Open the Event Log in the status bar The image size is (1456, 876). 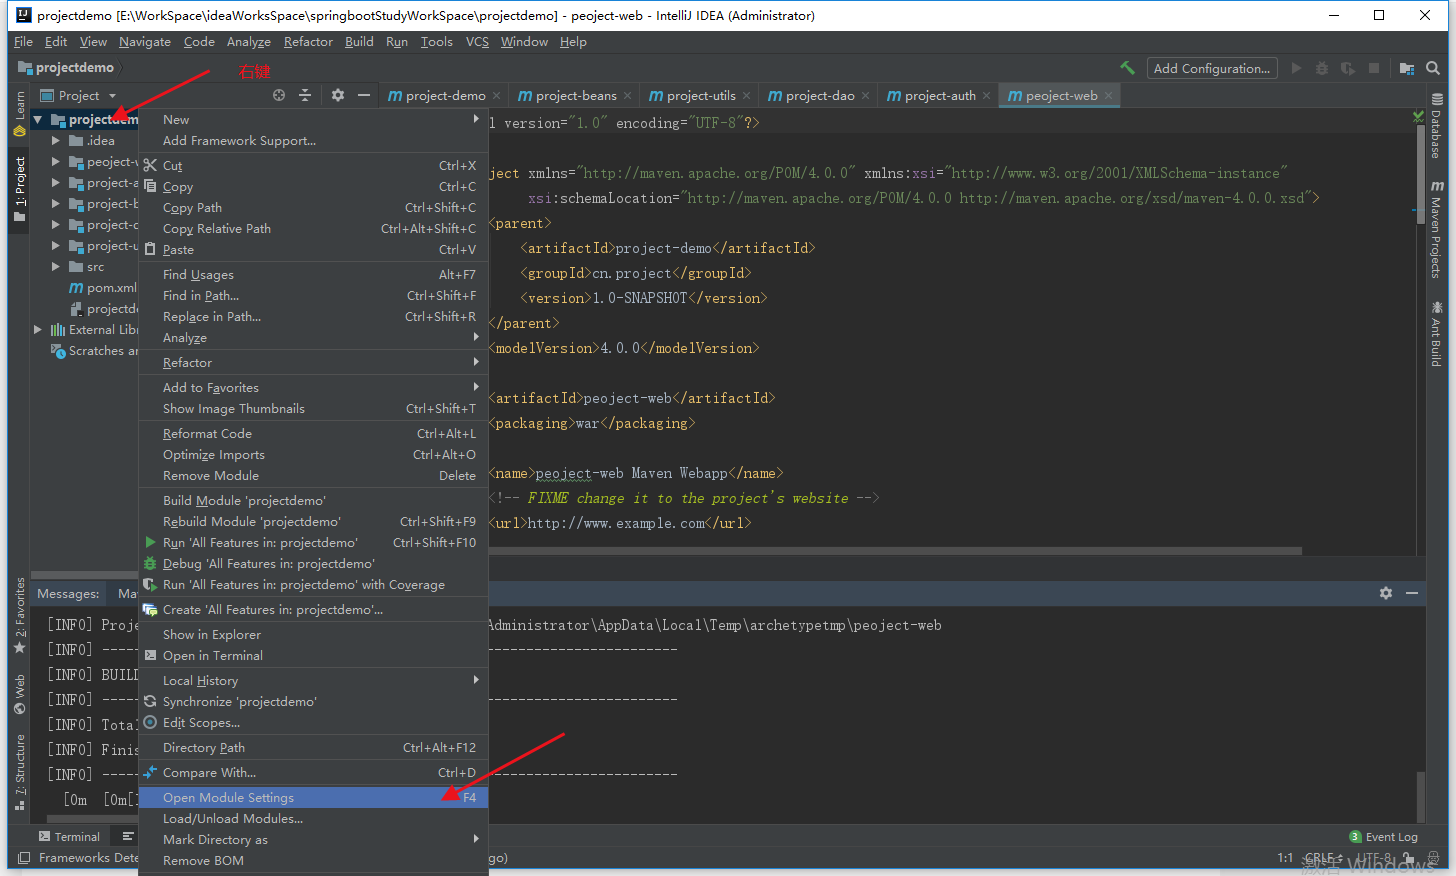click(1384, 837)
